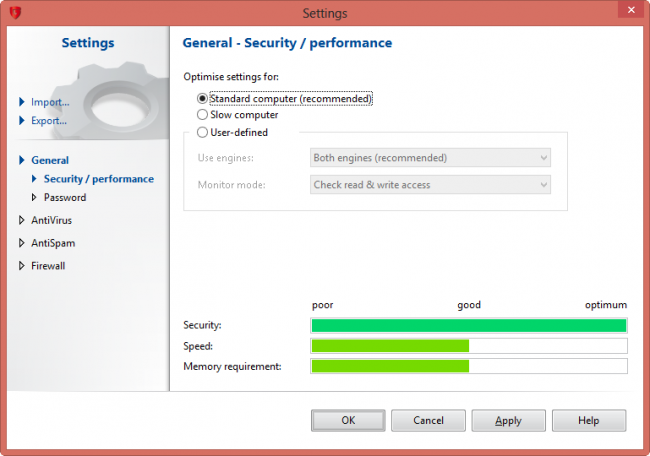Click the Memory requirement level bar
Viewport: 650px width, 456px height.
(x=469, y=366)
